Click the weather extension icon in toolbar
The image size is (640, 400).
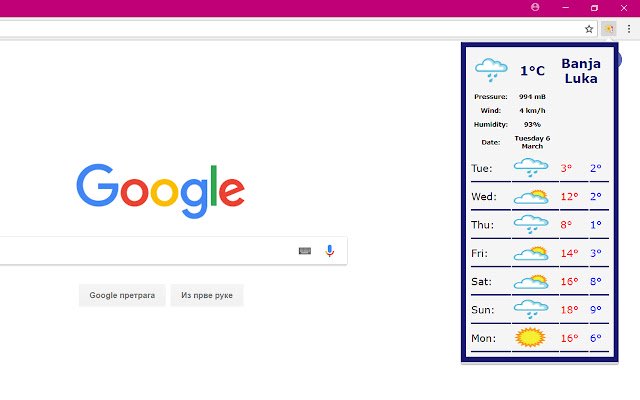609,29
